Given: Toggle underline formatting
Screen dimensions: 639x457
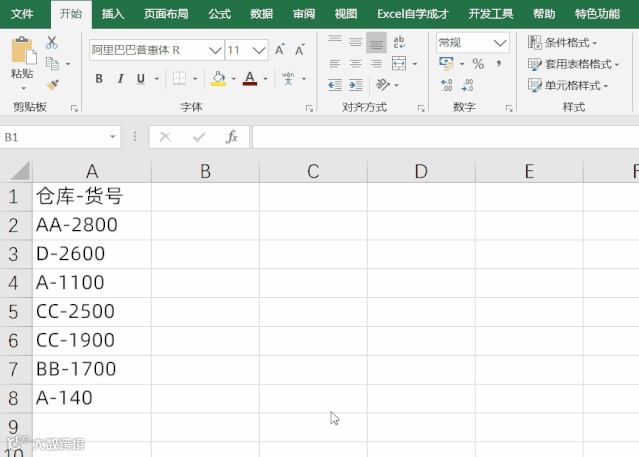Looking at the screenshot, I should pyautogui.click(x=141, y=78).
